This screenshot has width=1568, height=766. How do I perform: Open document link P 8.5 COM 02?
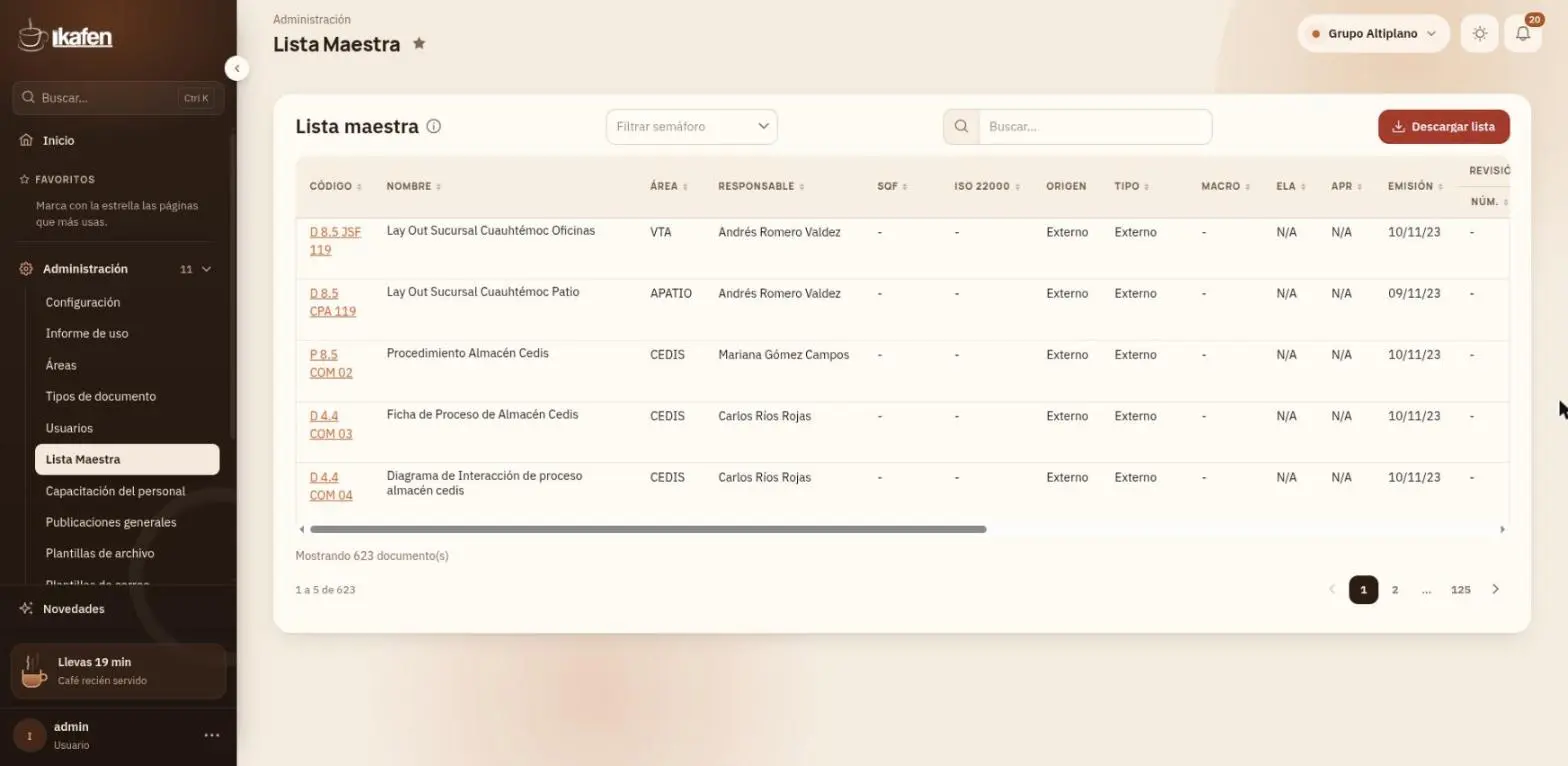coord(331,363)
